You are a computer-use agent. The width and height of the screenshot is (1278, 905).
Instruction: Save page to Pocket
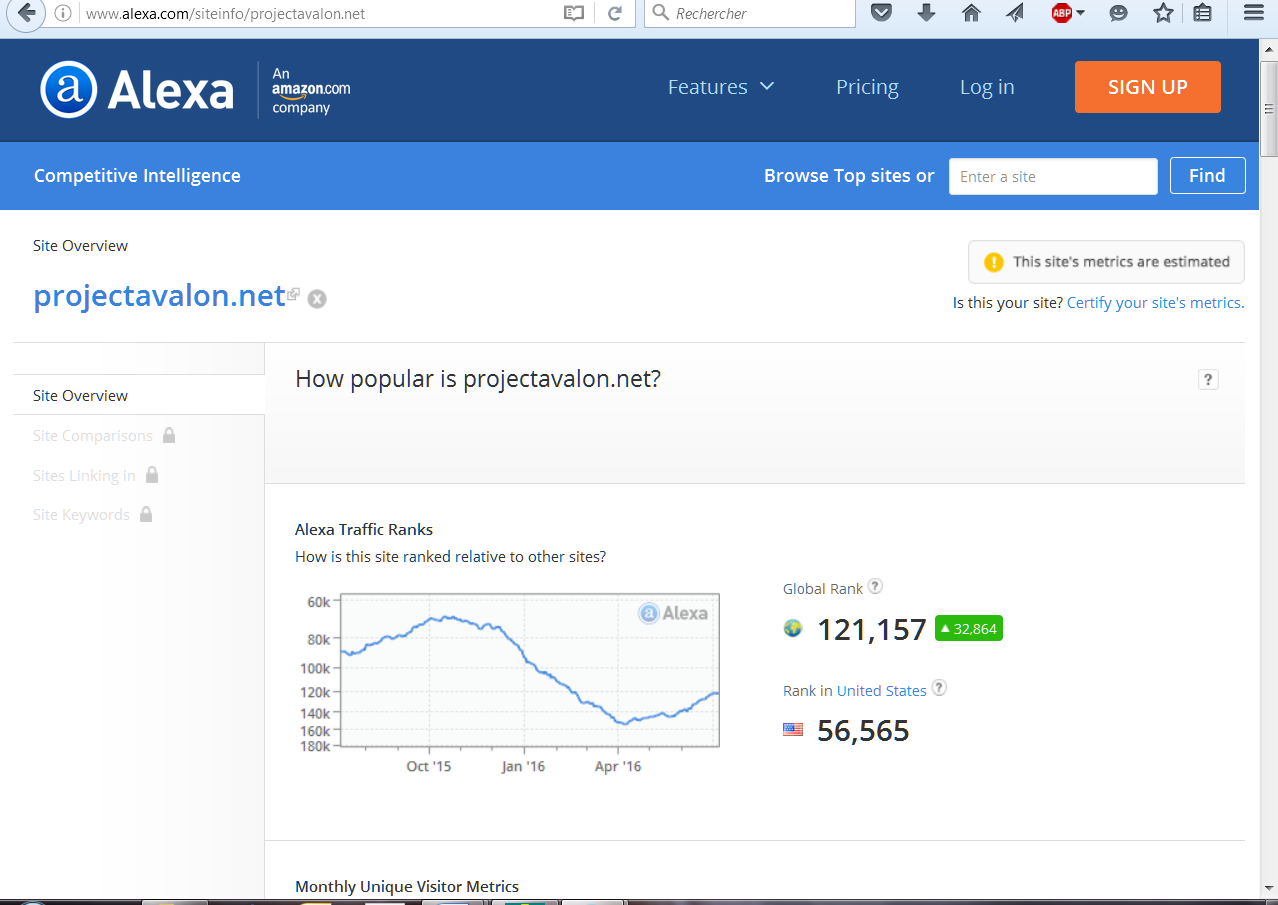[x=881, y=13]
